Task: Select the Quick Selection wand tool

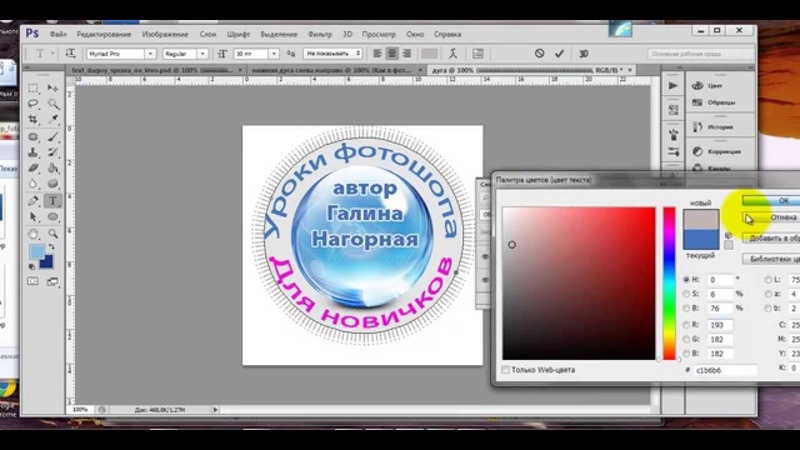Action: click(53, 104)
